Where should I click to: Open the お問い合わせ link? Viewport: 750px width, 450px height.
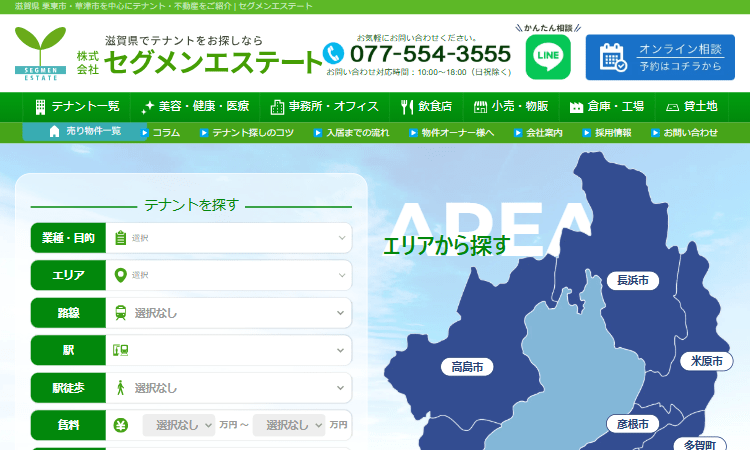[x=689, y=132]
